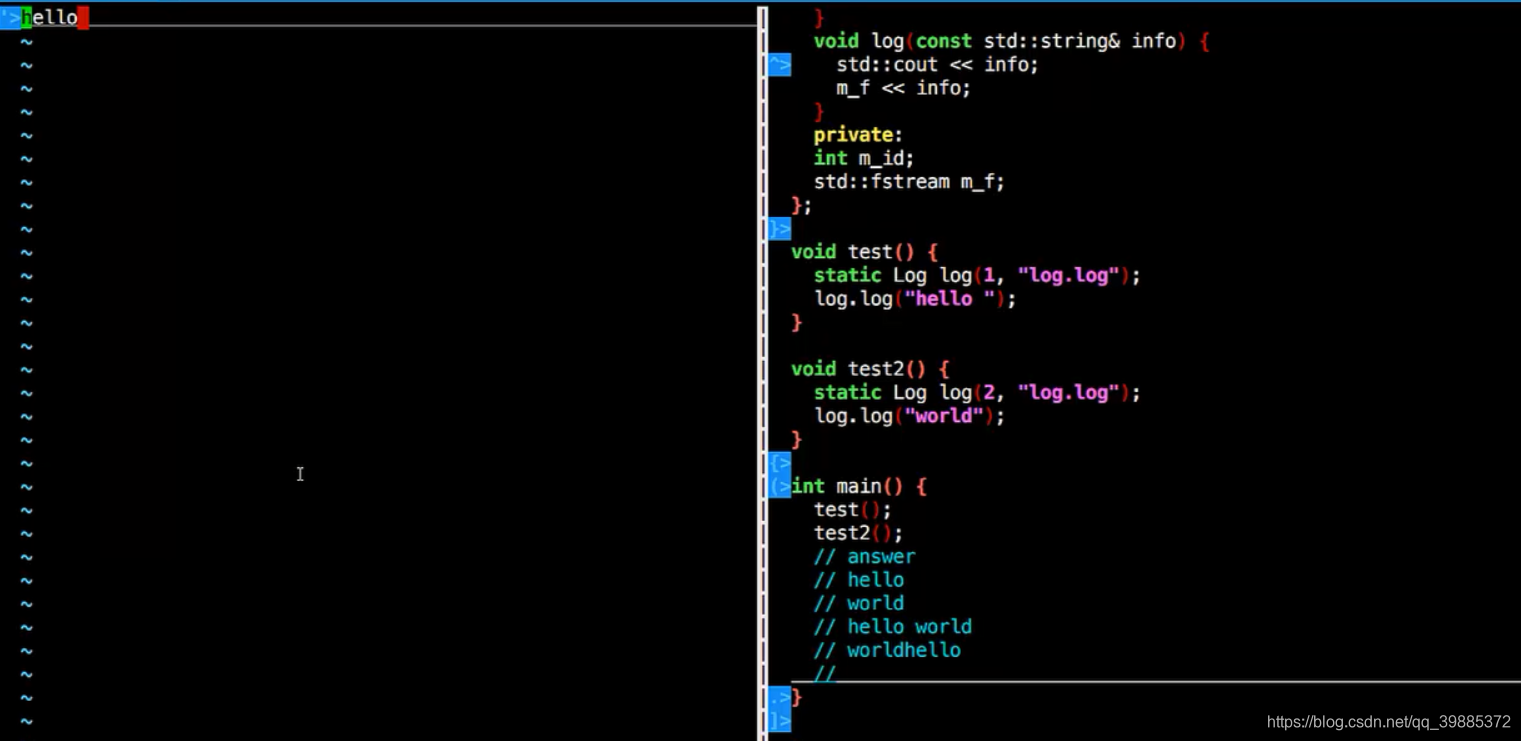Viewport: 1521px width, 741px height.
Task: Click the 'log.log("hello ");' line
Action: [915, 299]
